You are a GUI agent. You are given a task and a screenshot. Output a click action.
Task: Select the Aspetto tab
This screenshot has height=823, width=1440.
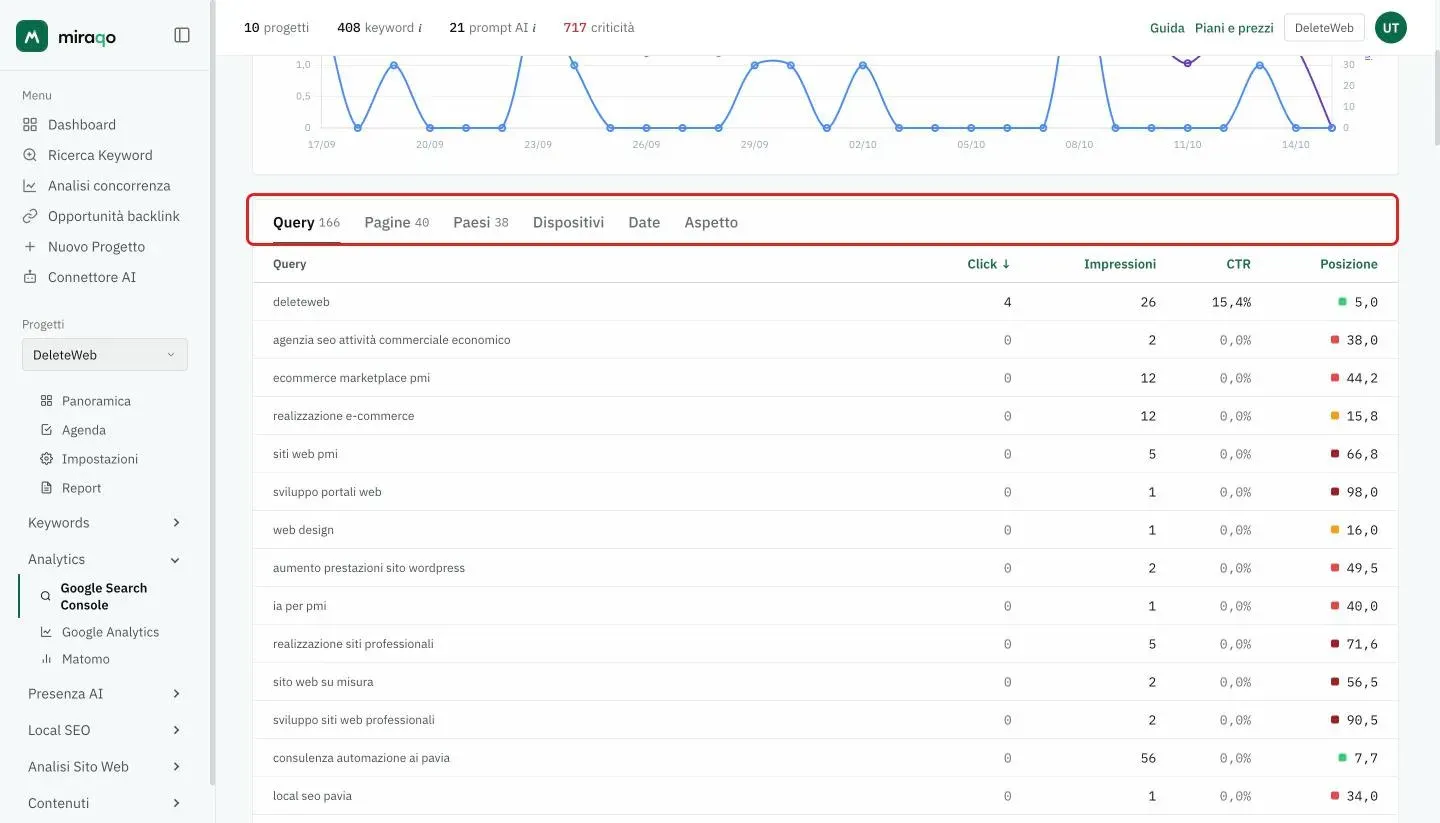coord(711,222)
